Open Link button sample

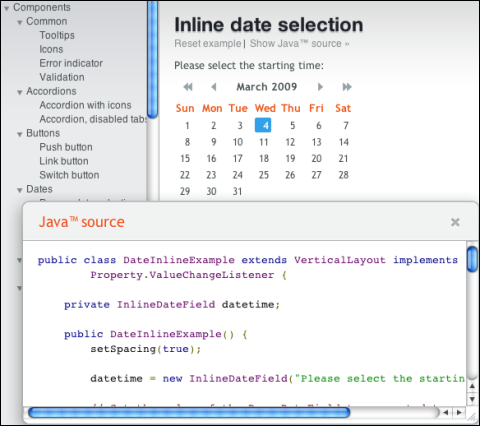(64, 161)
